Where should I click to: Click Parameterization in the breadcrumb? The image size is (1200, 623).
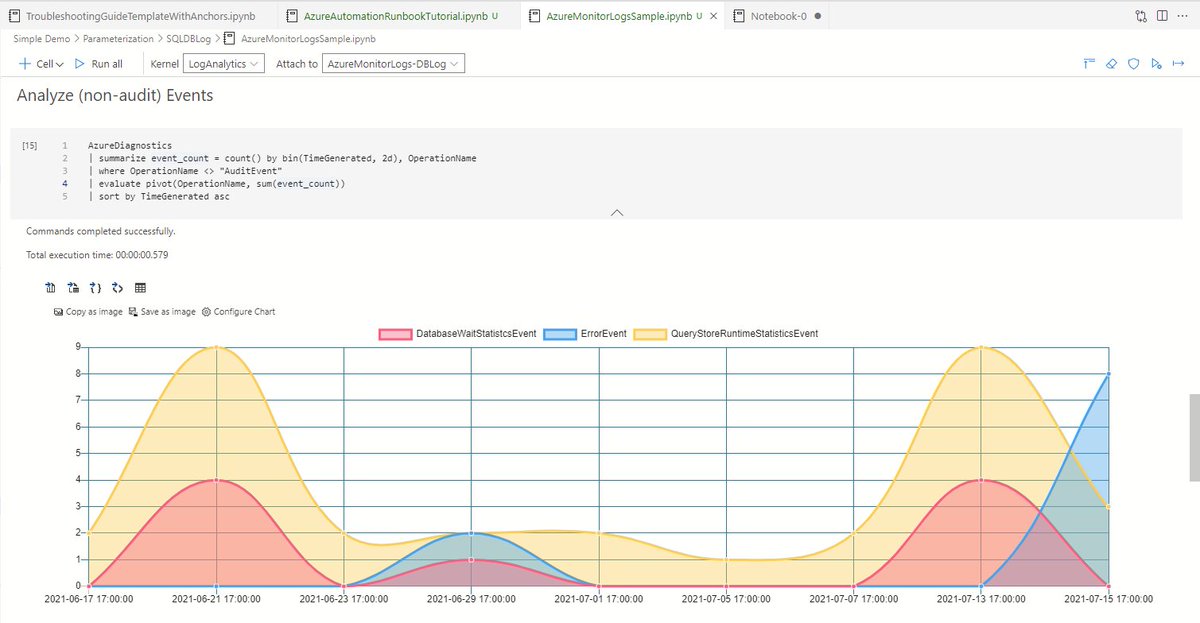click(119, 39)
